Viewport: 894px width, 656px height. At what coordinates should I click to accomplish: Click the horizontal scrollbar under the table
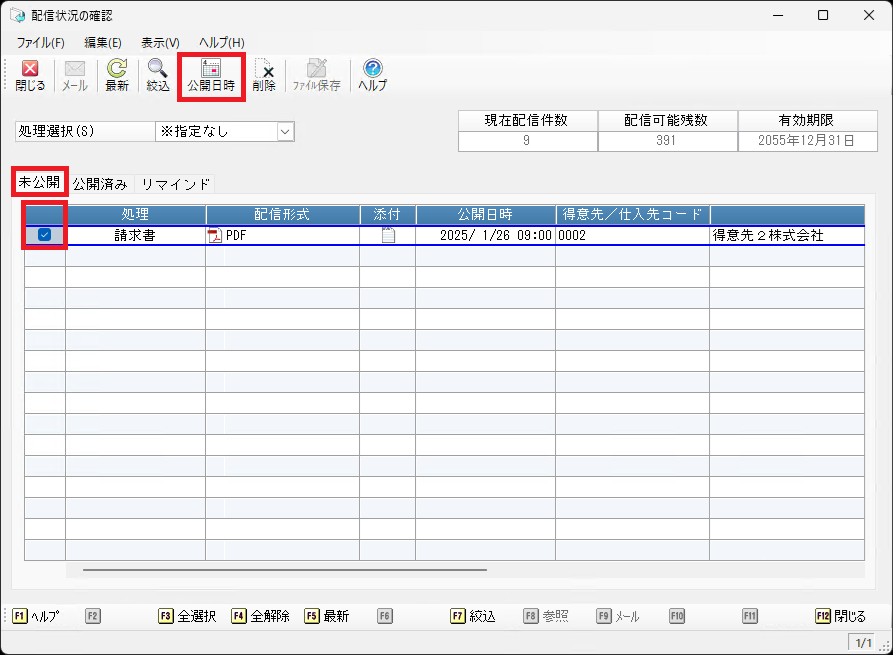285,569
